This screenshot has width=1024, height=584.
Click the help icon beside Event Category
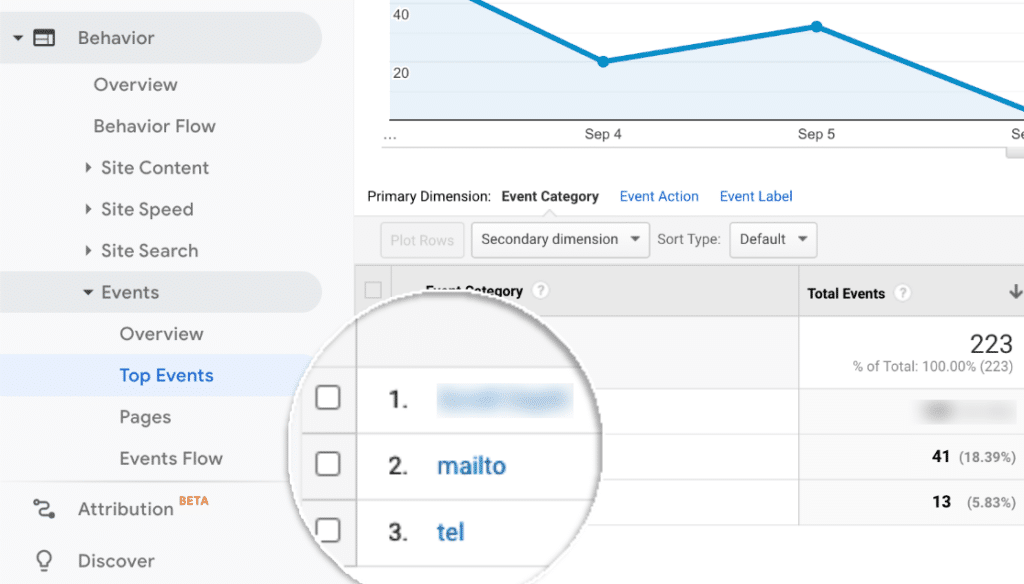click(540, 290)
